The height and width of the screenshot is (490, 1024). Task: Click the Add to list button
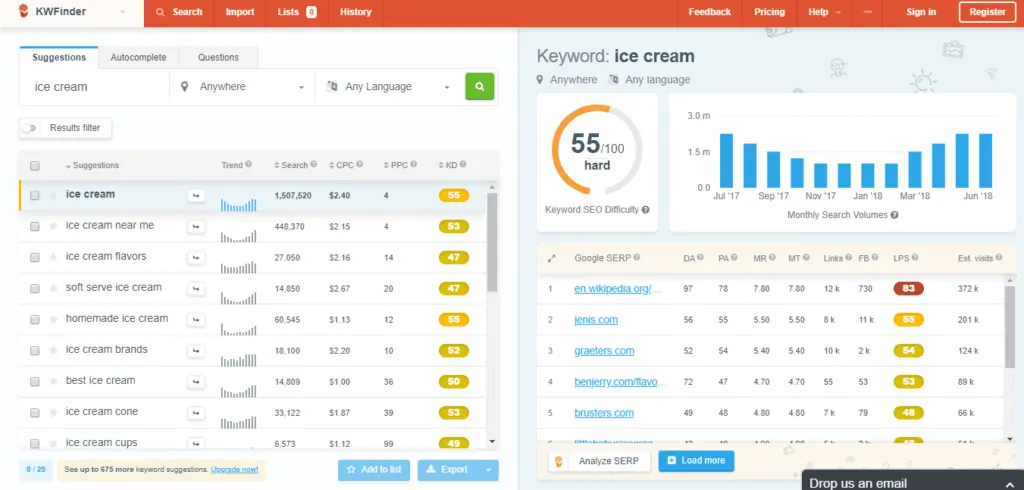coord(374,470)
